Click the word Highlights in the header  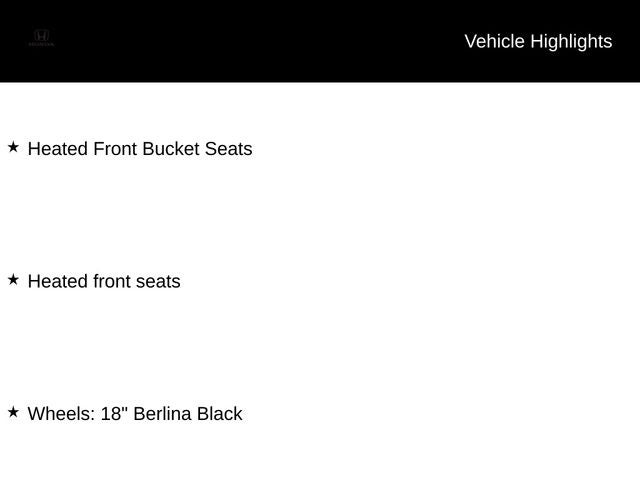point(571,42)
